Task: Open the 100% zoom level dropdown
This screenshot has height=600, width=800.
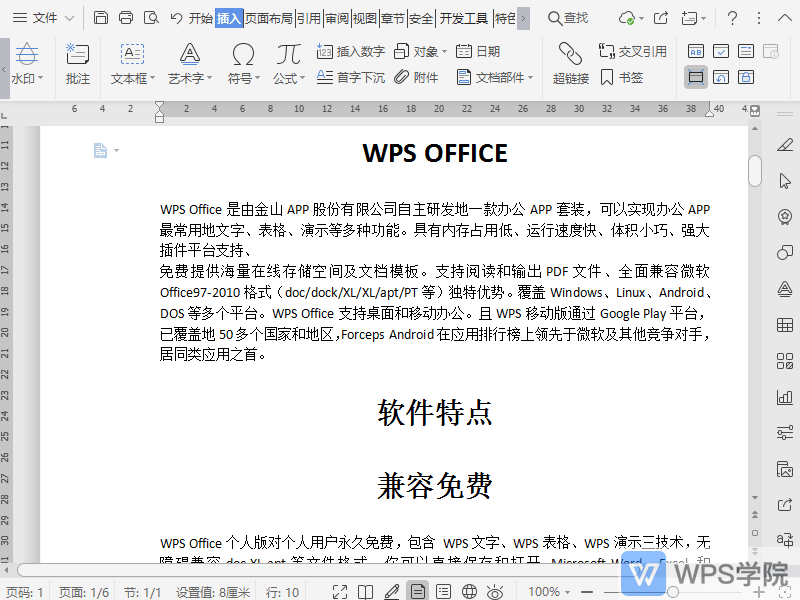Action: 549,592
